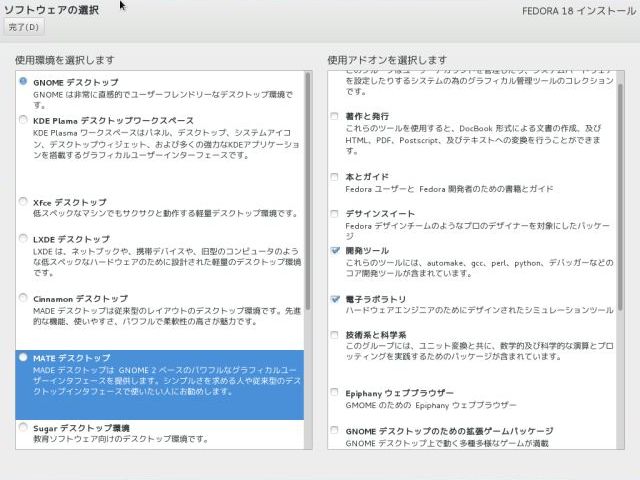Click the ハードウェアエンジニア simulation tools description

pyautogui.click(x=479, y=310)
